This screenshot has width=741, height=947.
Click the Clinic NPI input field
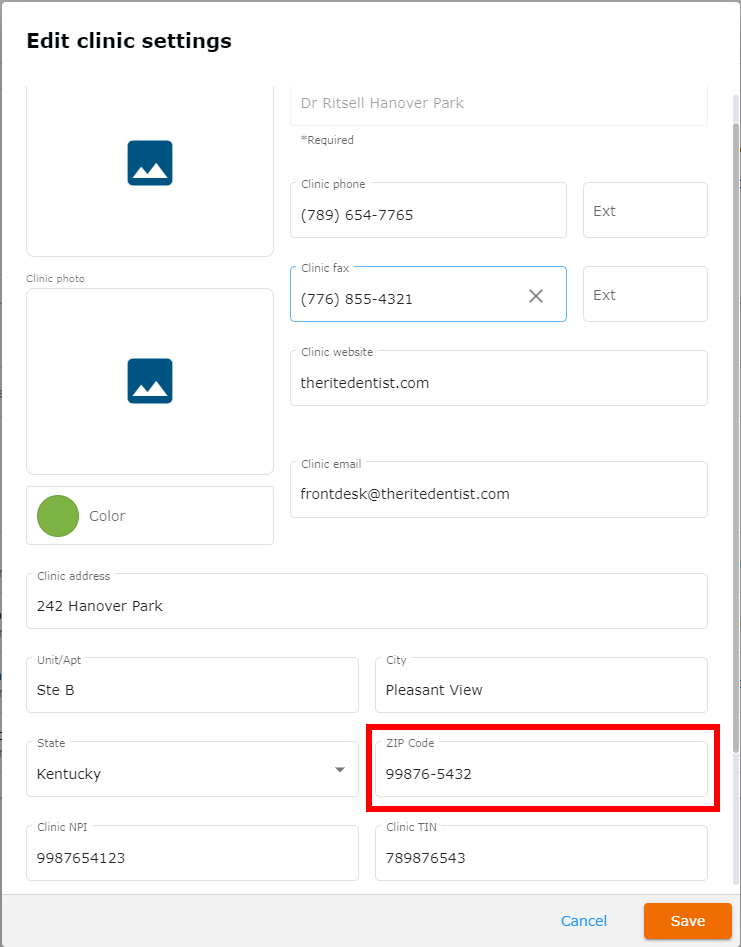(192, 853)
